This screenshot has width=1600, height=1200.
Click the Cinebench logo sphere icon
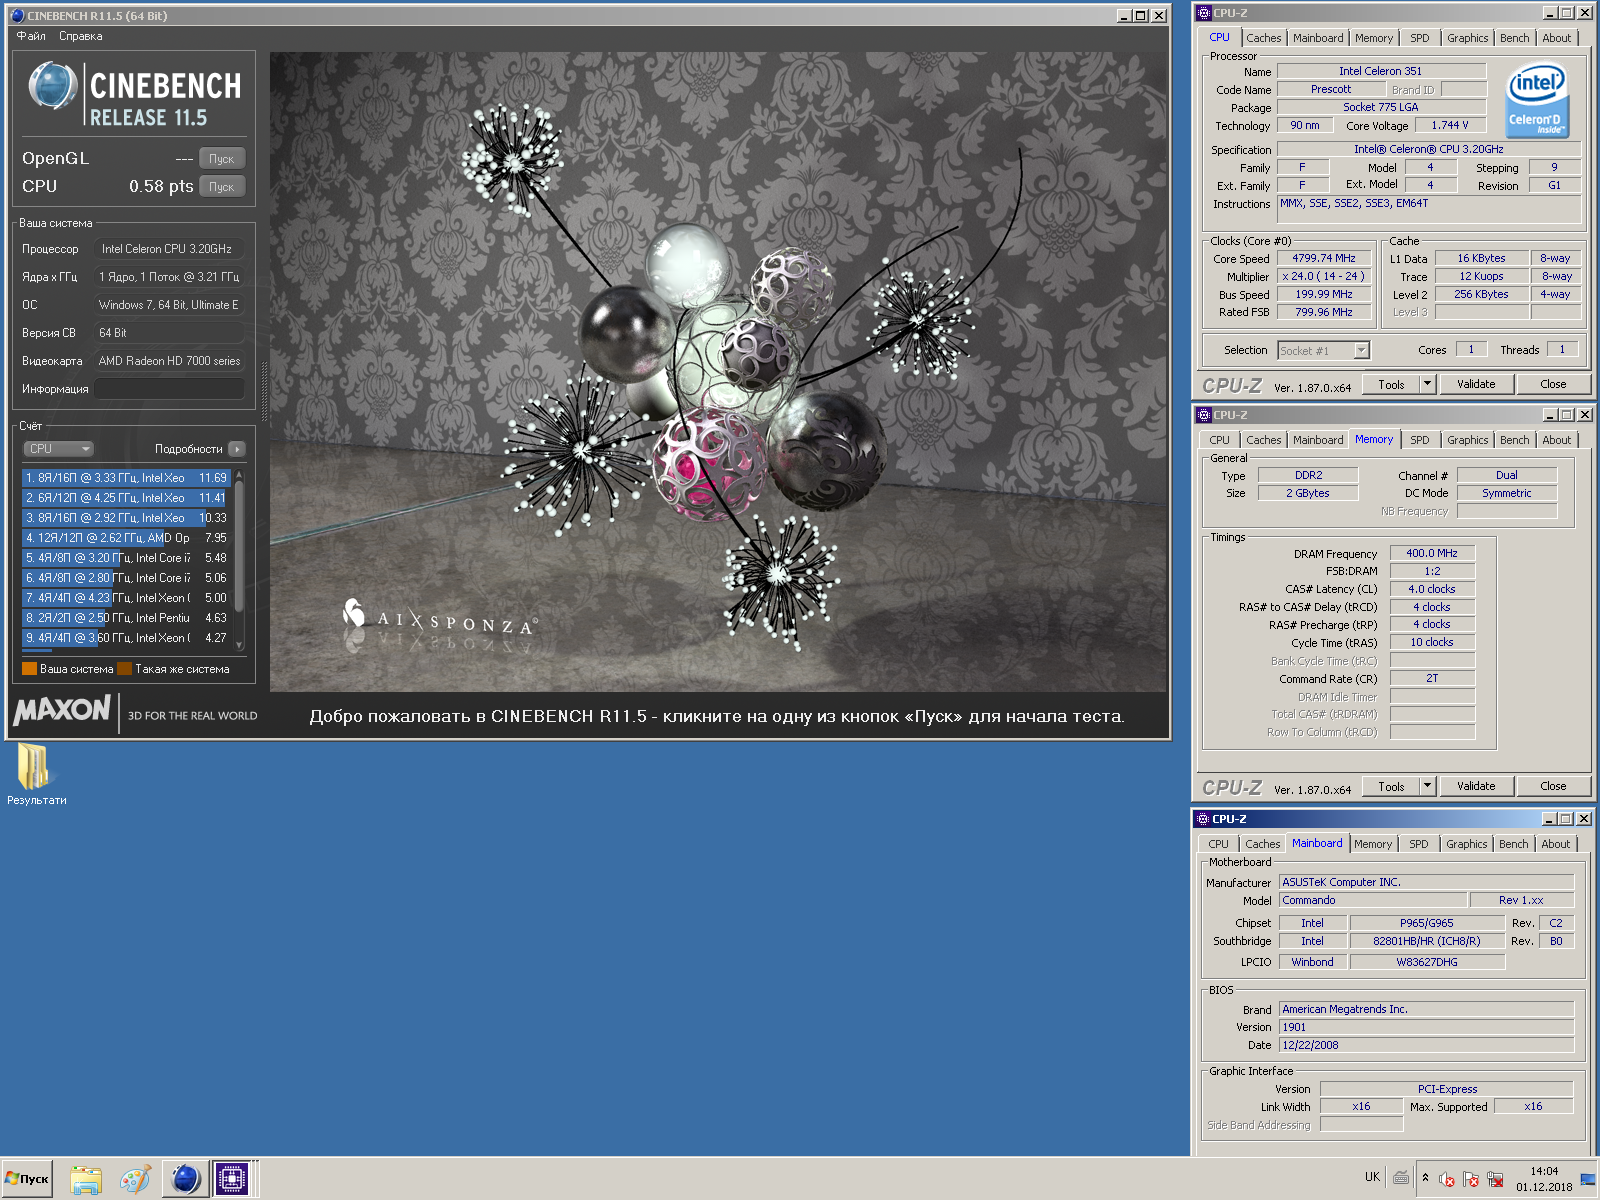(x=53, y=86)
